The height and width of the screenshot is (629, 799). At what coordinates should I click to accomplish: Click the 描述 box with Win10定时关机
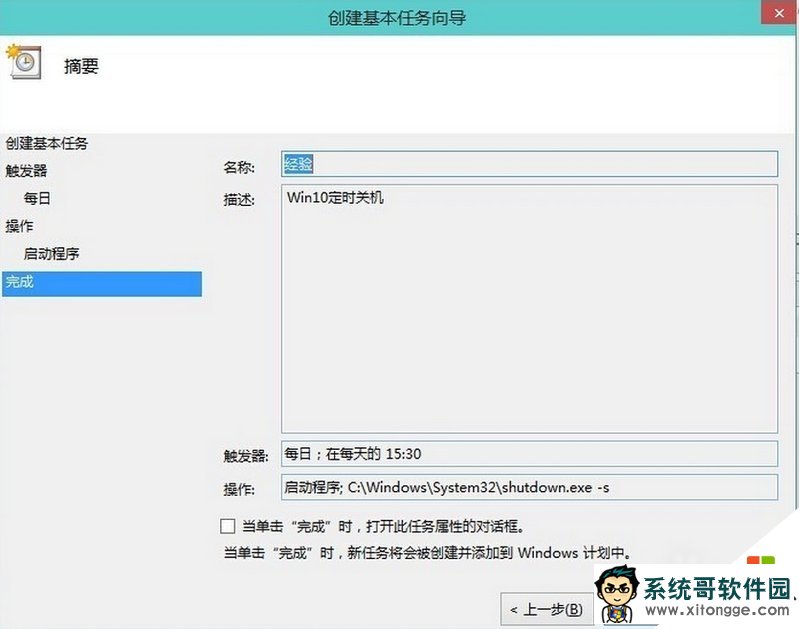(x=529, y=309)
